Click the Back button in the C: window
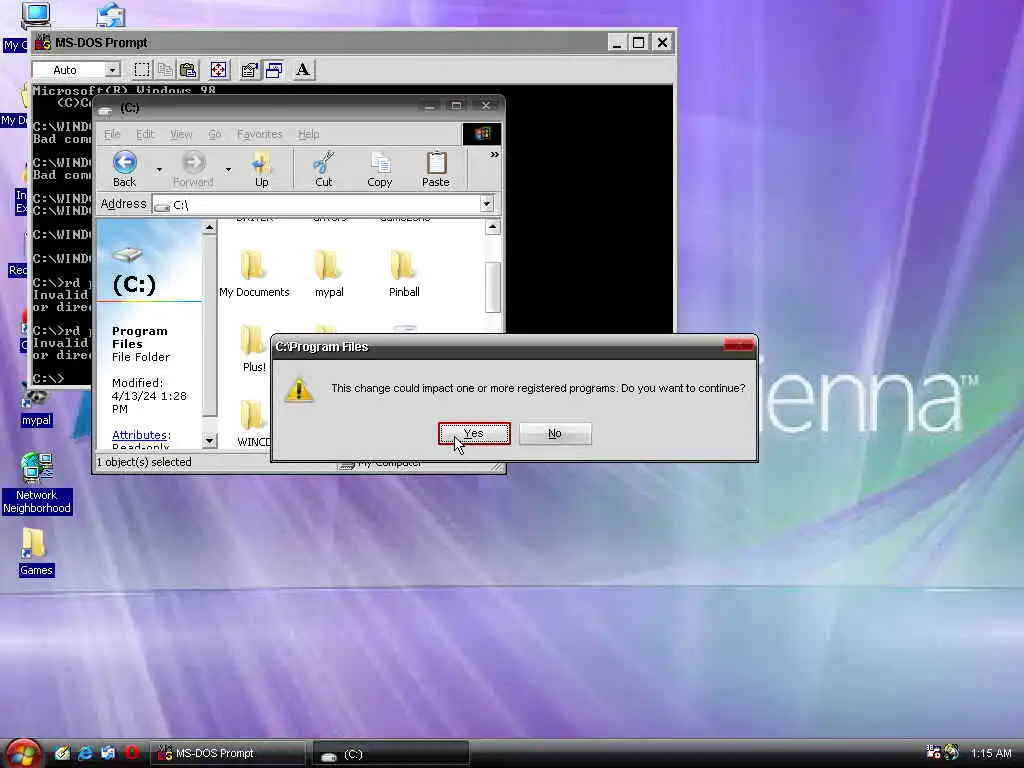 pyautogui.click(x=125, y=169)
